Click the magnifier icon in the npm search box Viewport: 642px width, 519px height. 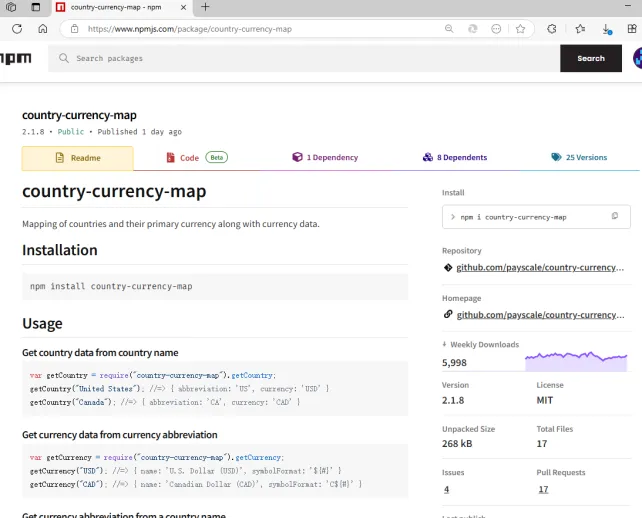pos(63,58)
